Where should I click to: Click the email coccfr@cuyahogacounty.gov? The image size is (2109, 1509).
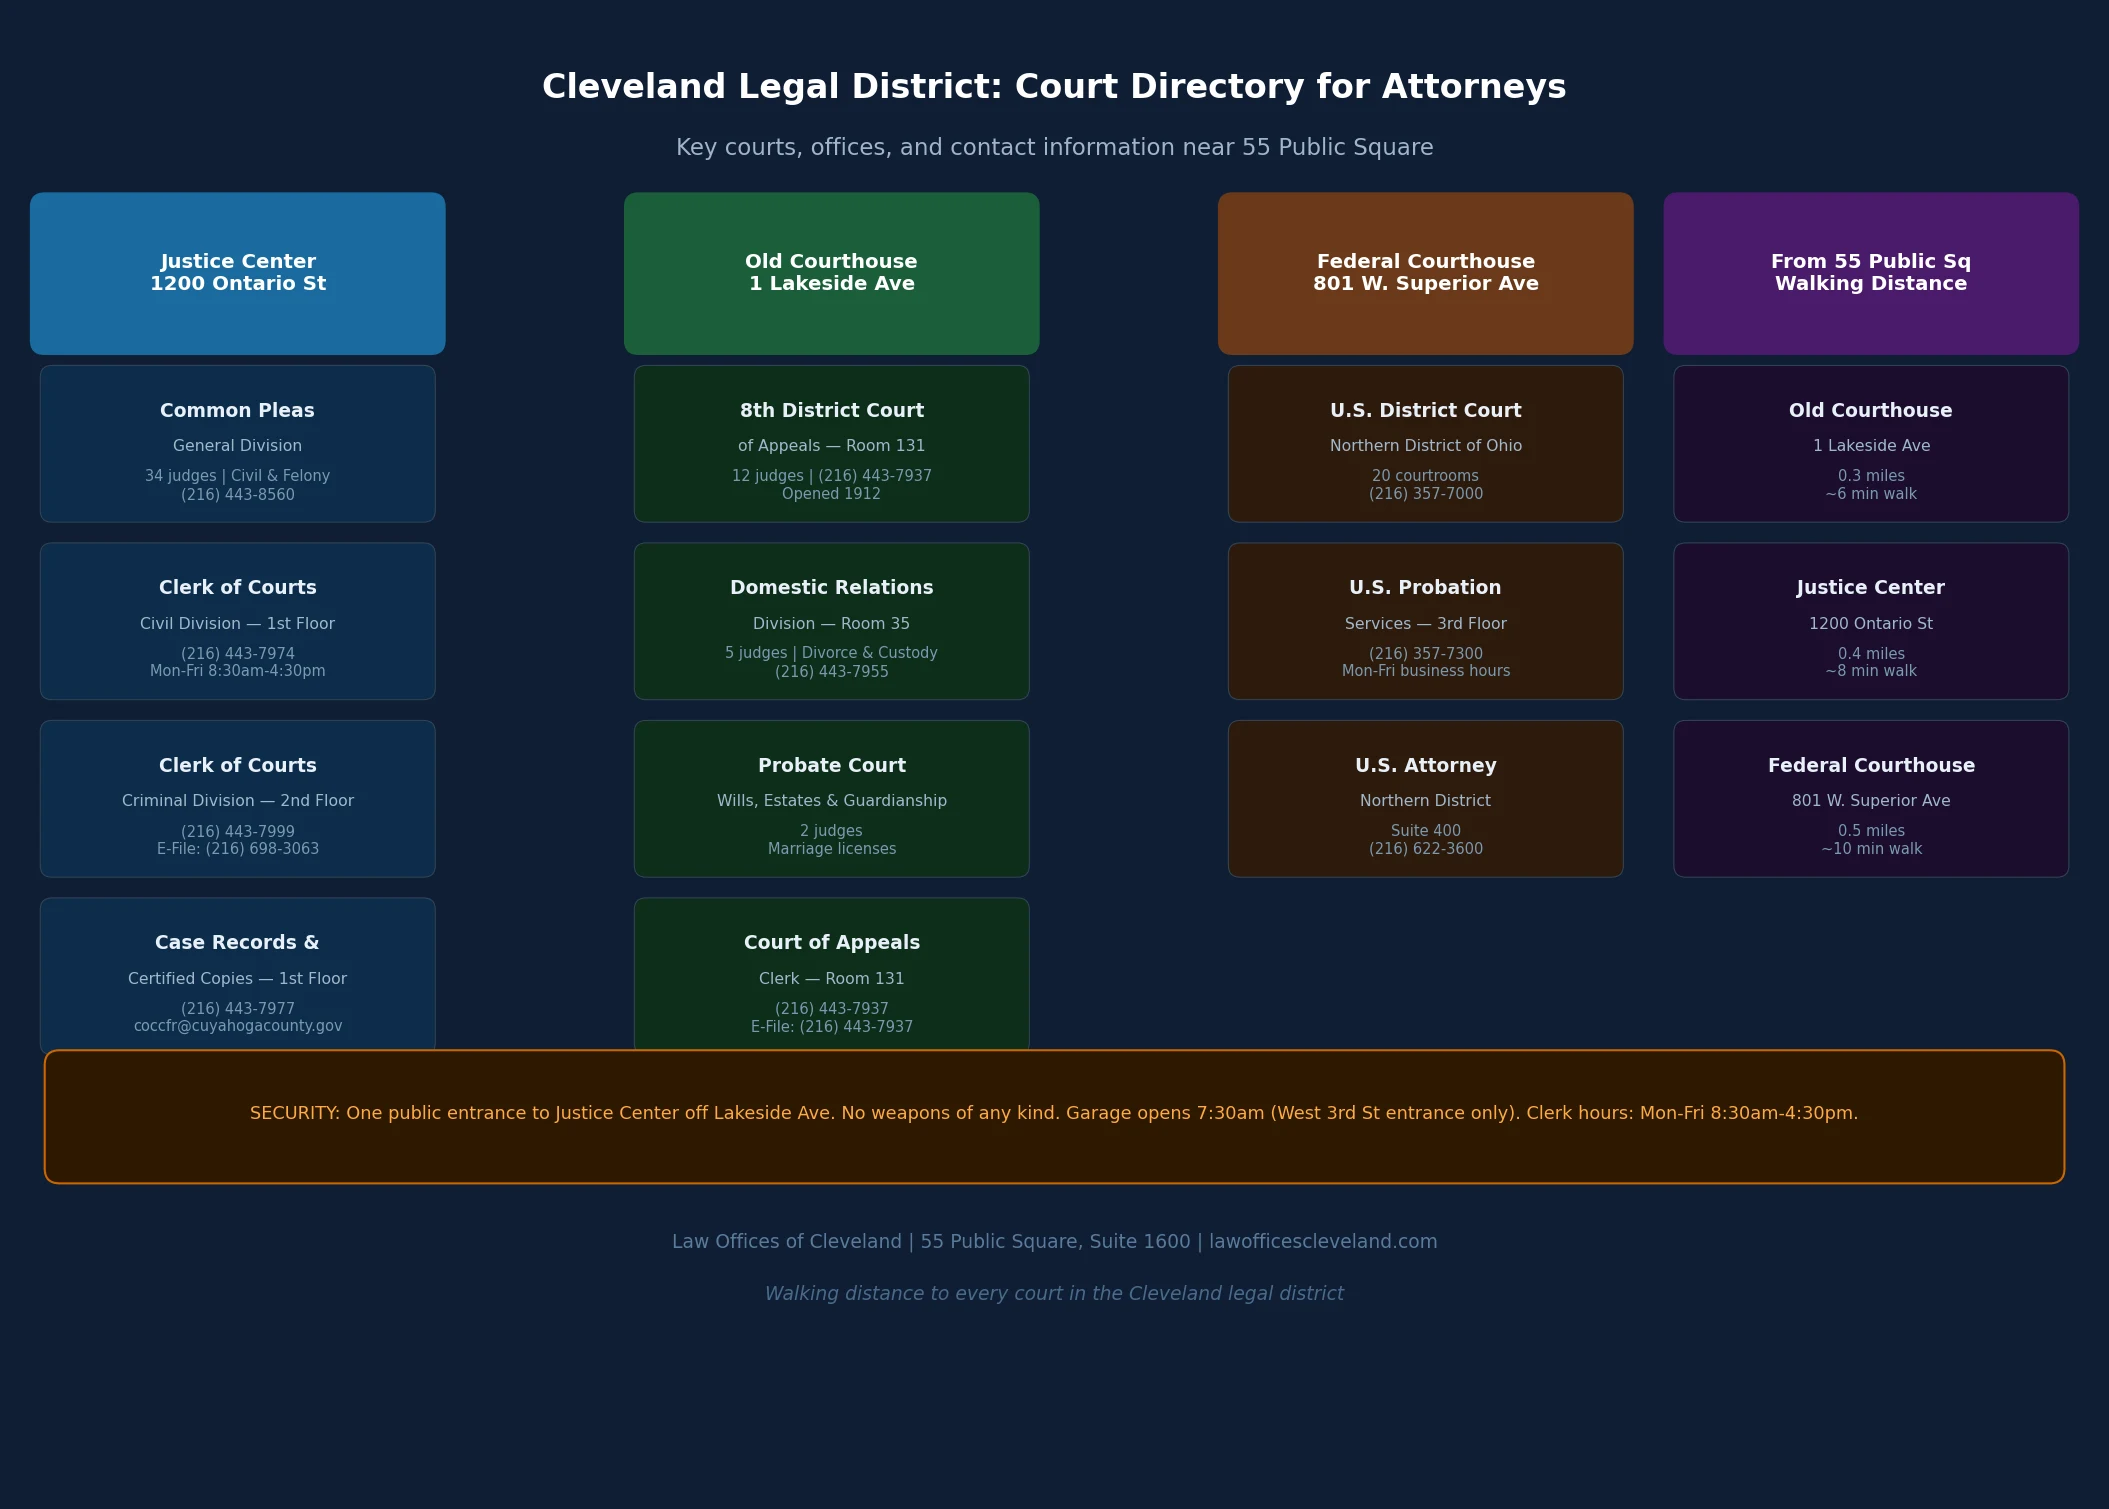tap(238, 1026)
